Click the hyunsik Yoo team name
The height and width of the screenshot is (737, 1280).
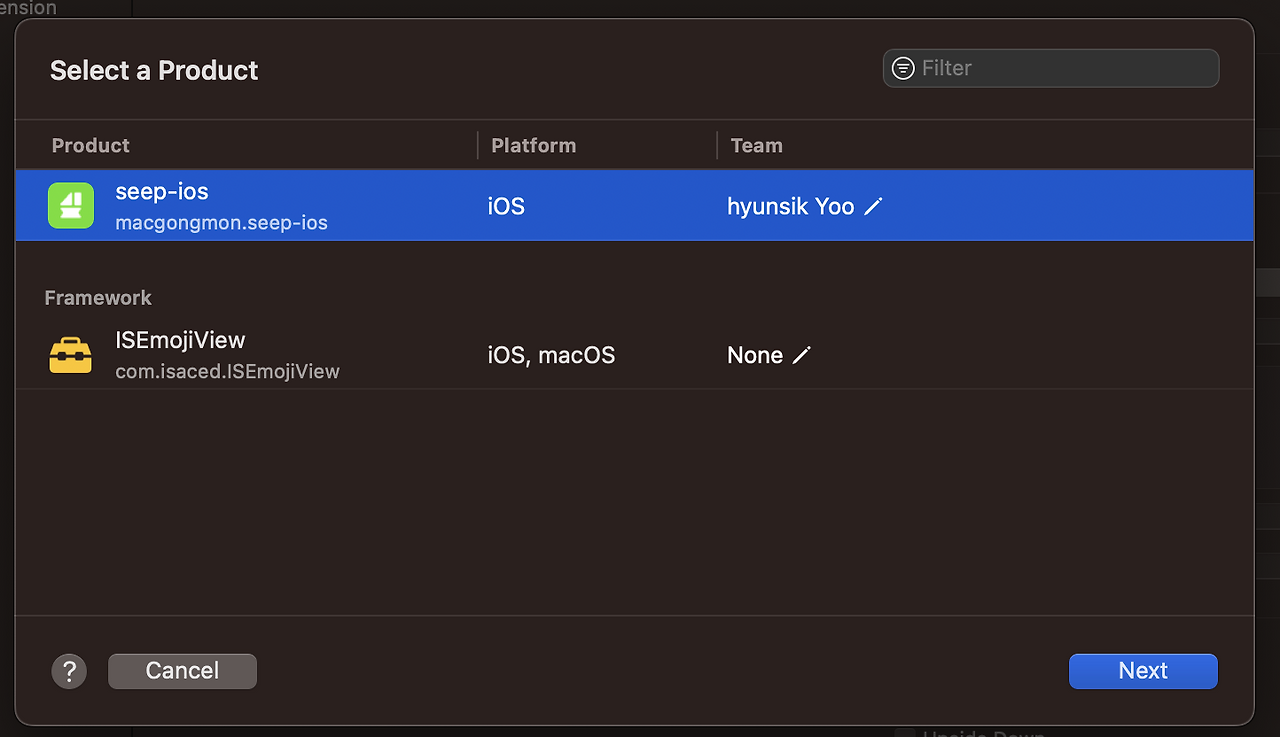(790, 206)
